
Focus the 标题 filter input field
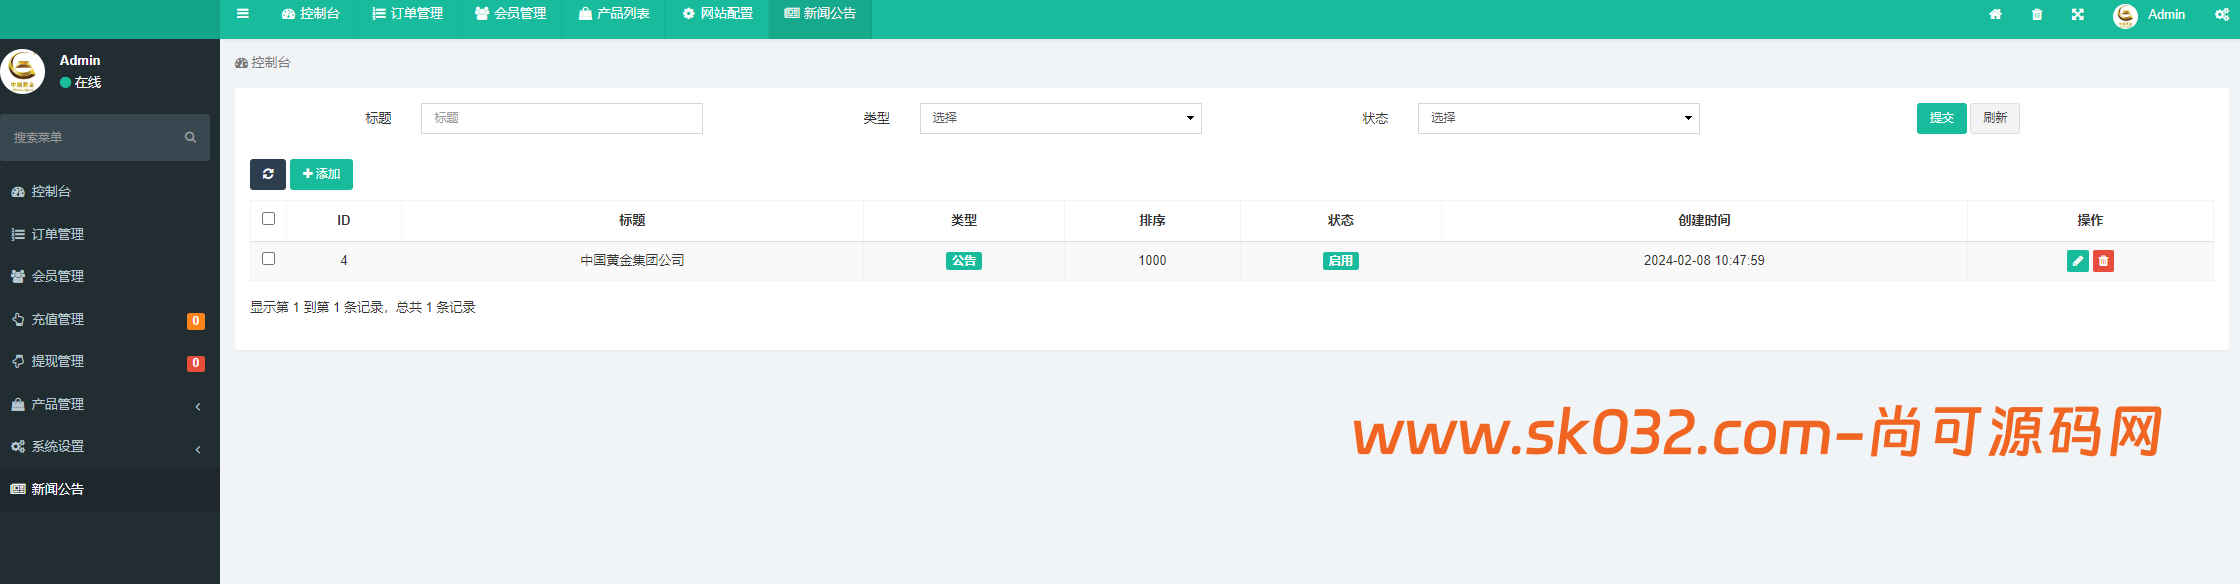coord(562,118)
